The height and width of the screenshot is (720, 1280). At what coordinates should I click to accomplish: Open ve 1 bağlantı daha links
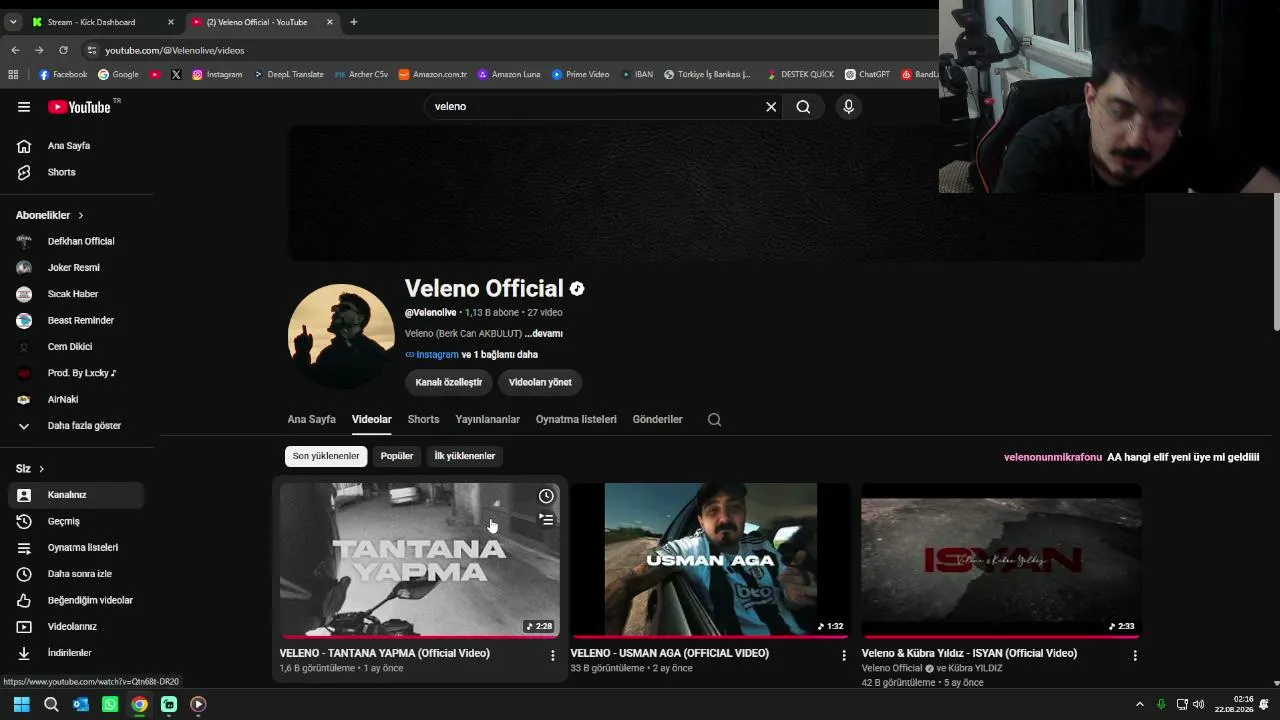click(x=500, y=355)
